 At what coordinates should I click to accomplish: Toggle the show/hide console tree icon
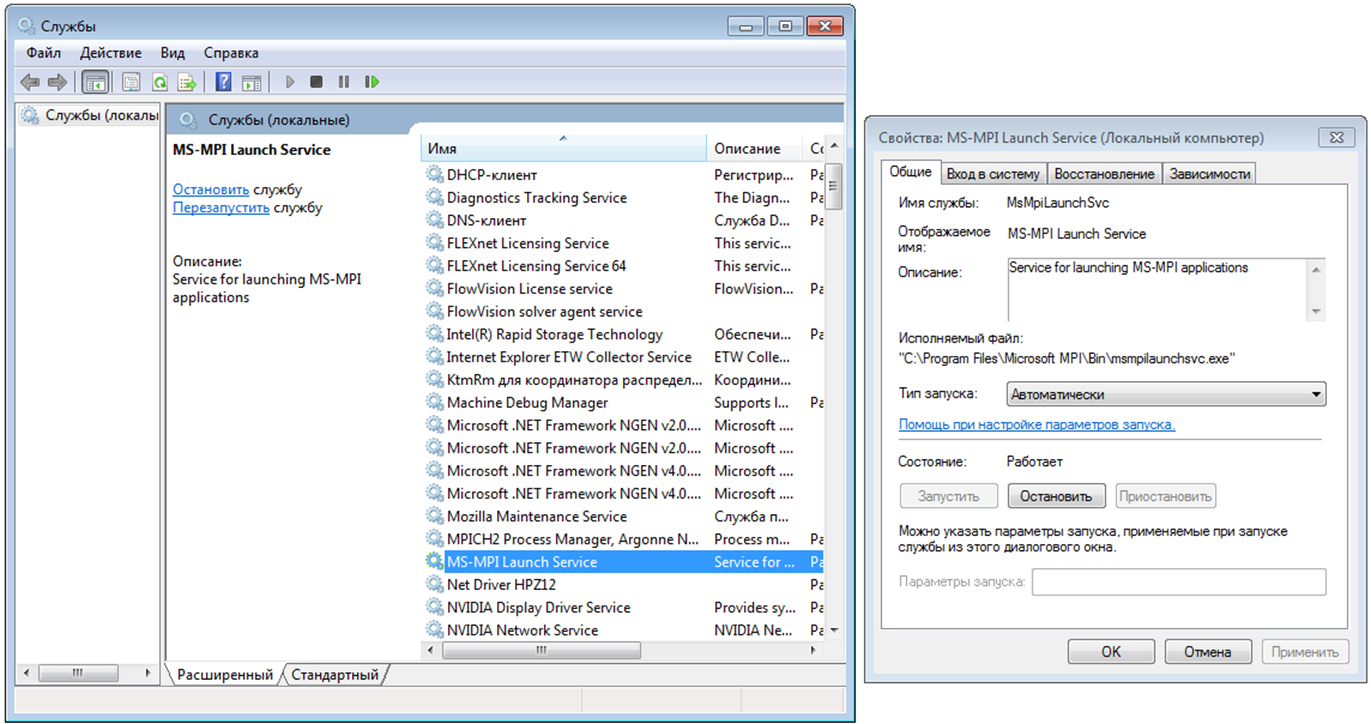(95, 82)
